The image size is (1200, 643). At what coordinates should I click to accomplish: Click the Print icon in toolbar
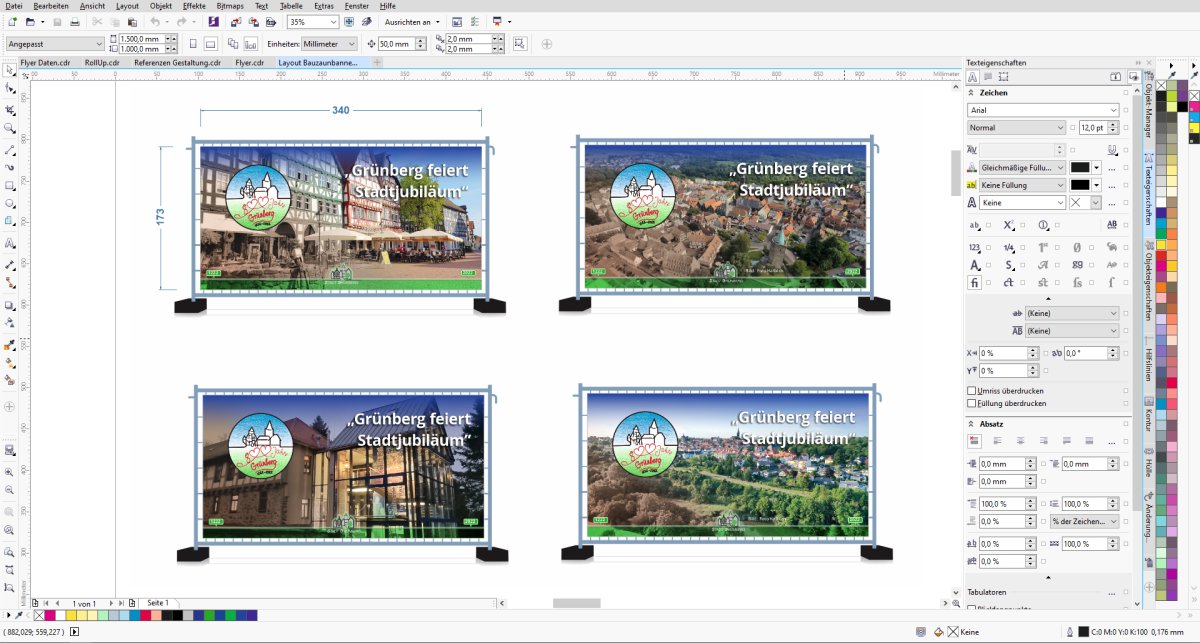tap(75, 21)
